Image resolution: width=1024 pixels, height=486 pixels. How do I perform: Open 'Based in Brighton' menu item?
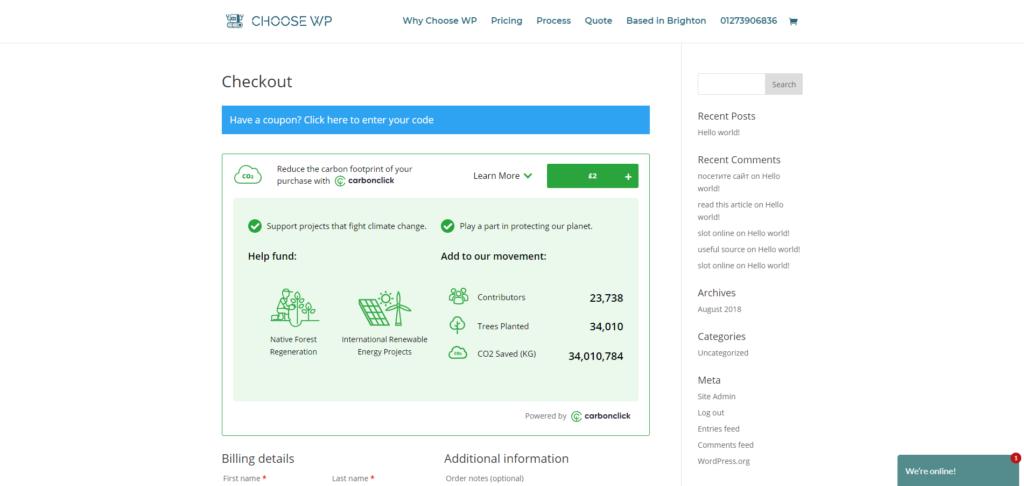(666, 21)
